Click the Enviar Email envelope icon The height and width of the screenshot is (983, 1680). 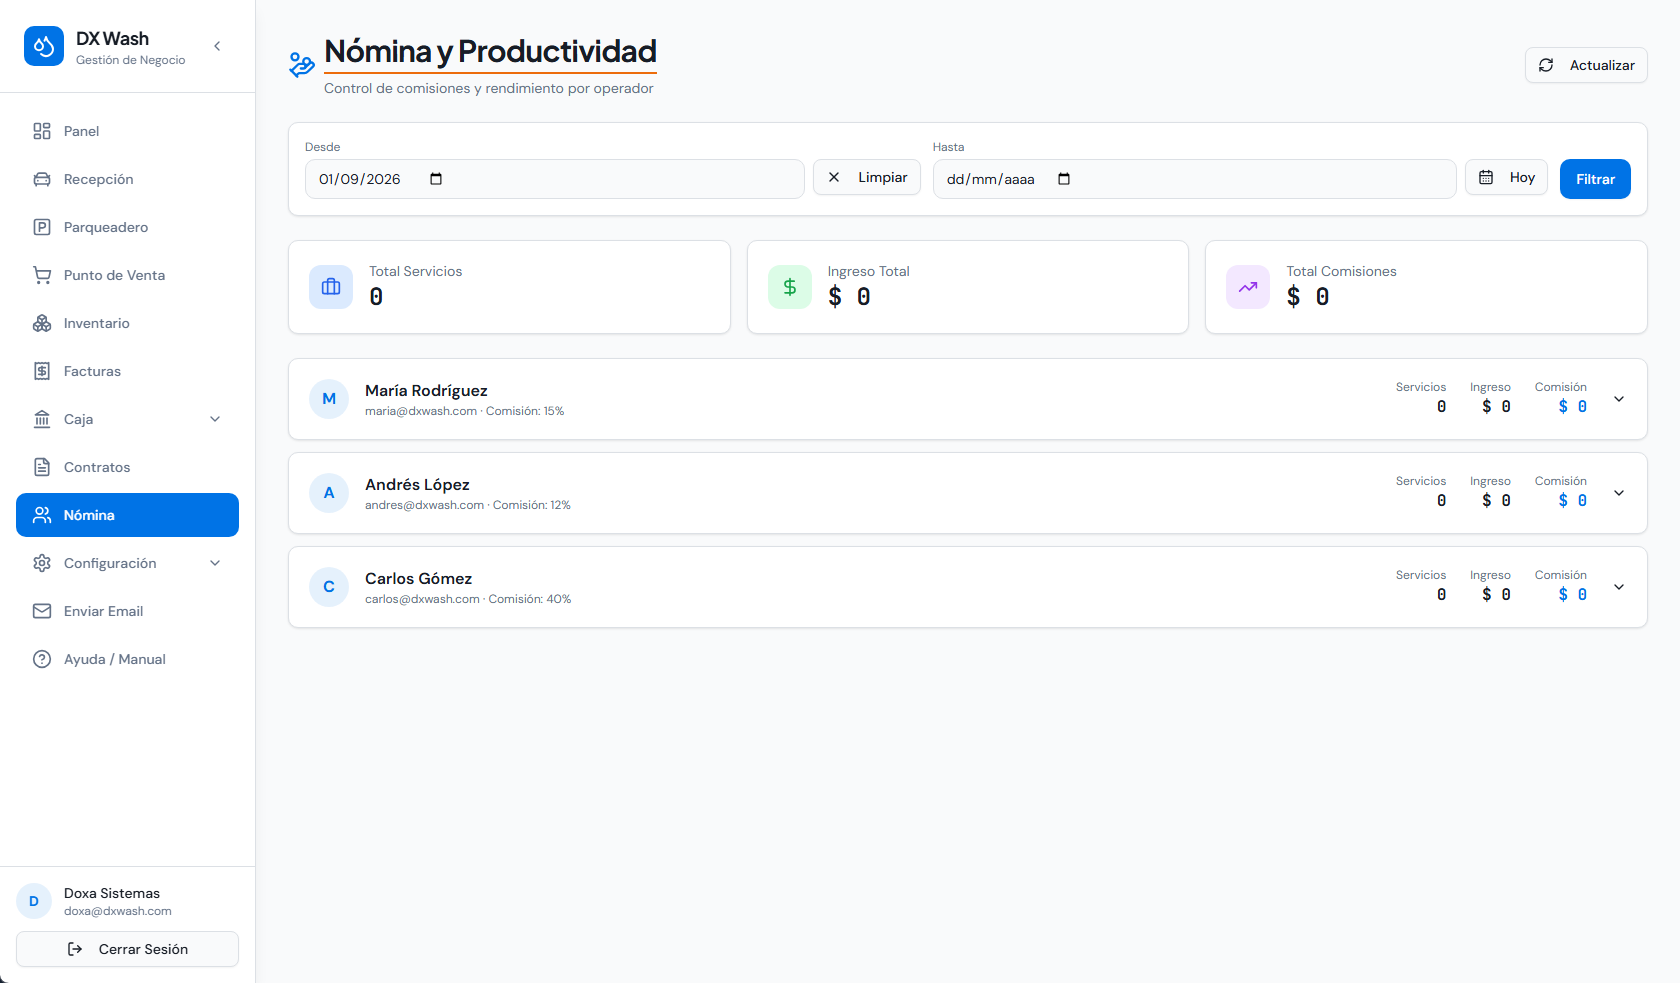pos(42,611)
